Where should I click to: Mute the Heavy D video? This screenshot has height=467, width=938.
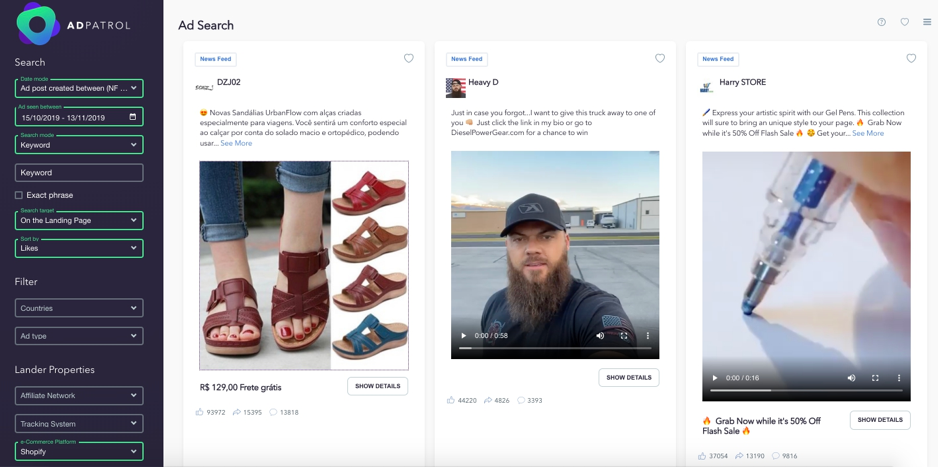pos(600,336)
